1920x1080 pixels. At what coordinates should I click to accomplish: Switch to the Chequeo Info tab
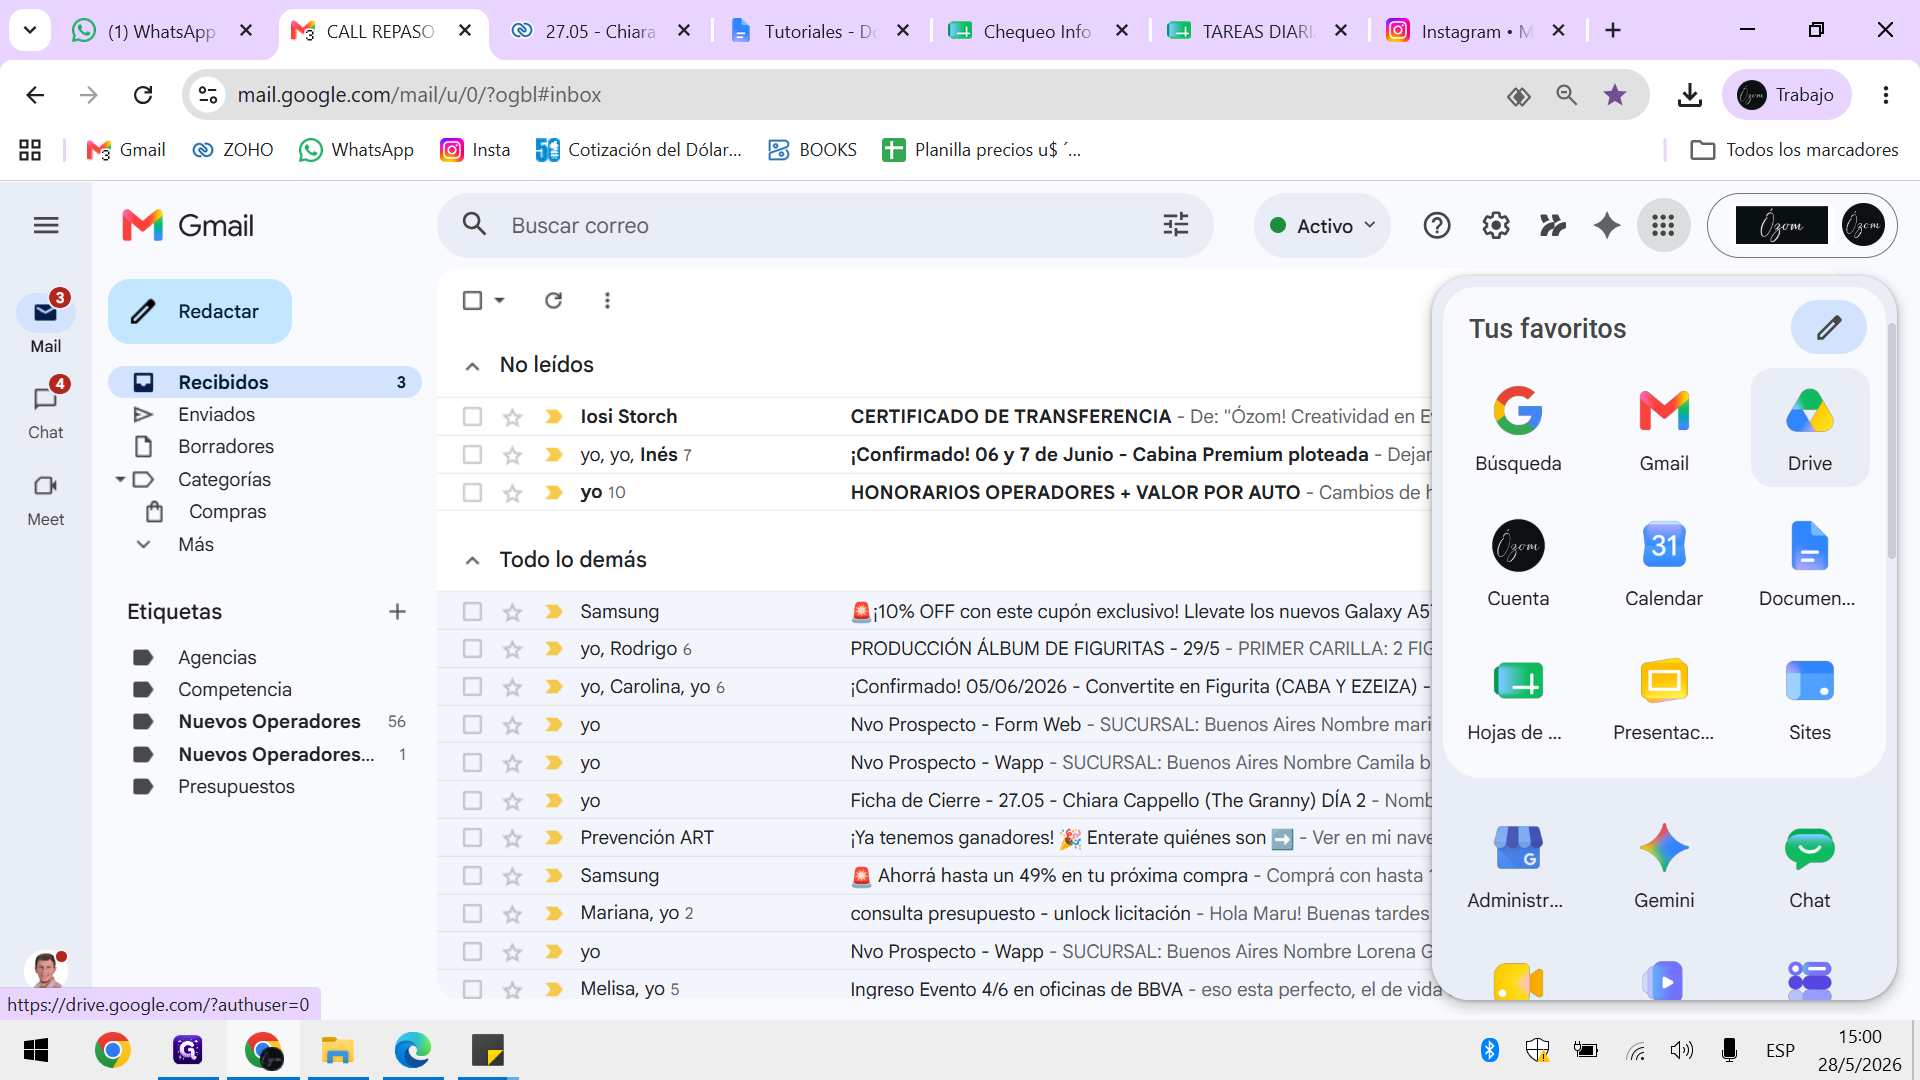coord(1038,31)
